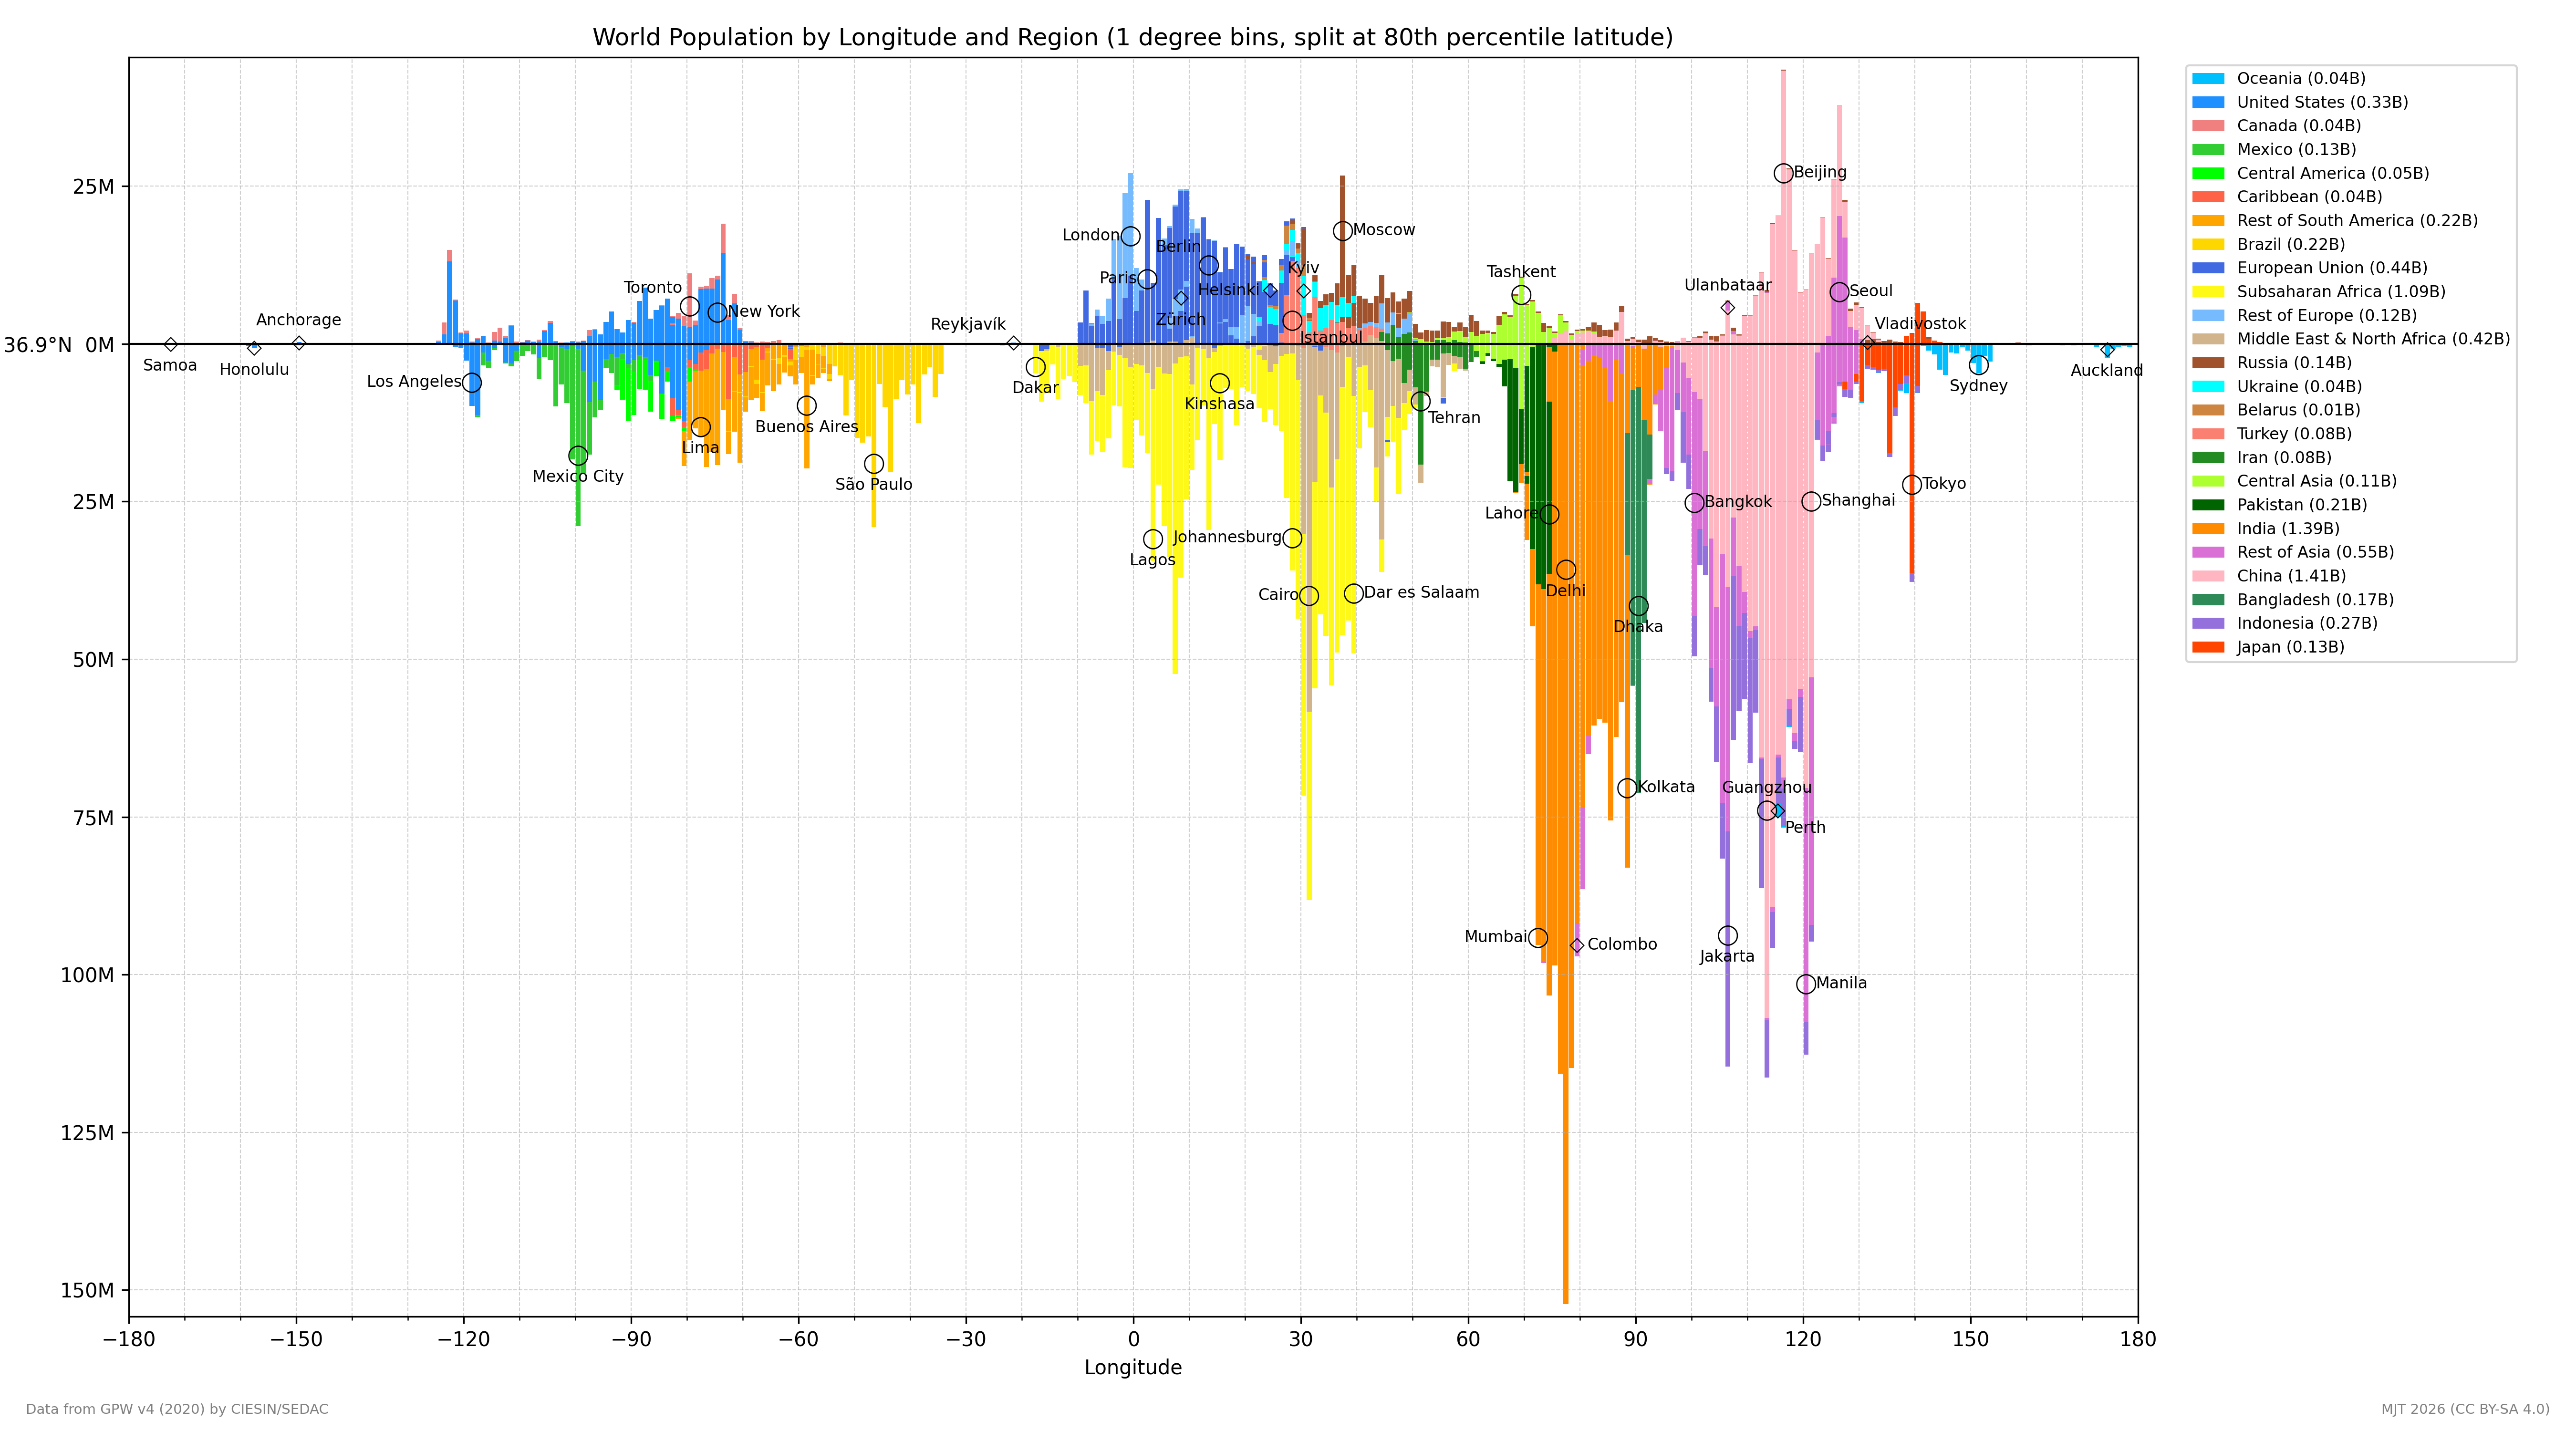Select the Tokyo circle marker
Viewport: 2576px width, 1431px height.
[1911, 484]
